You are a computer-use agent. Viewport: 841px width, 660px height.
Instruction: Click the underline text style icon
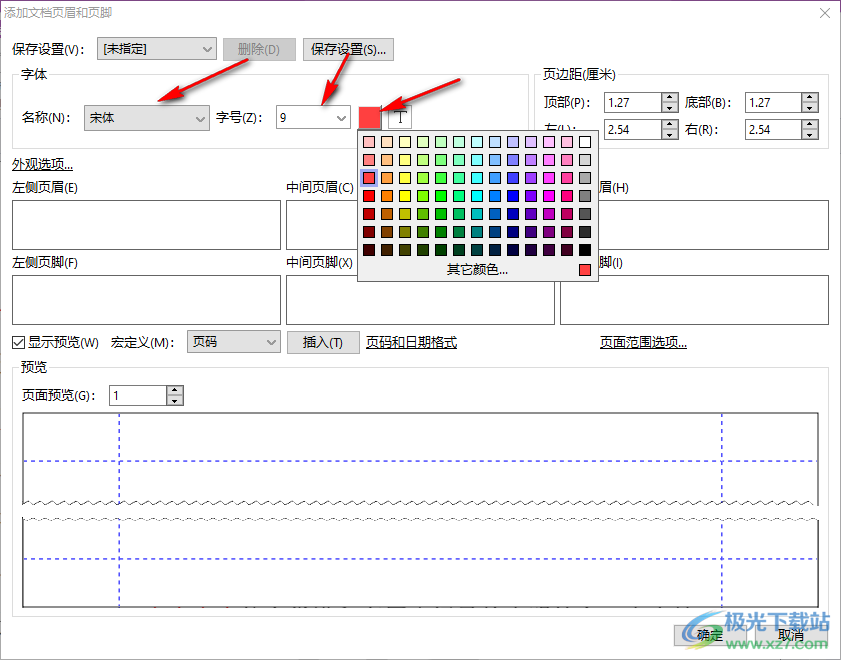click(400, 117)
